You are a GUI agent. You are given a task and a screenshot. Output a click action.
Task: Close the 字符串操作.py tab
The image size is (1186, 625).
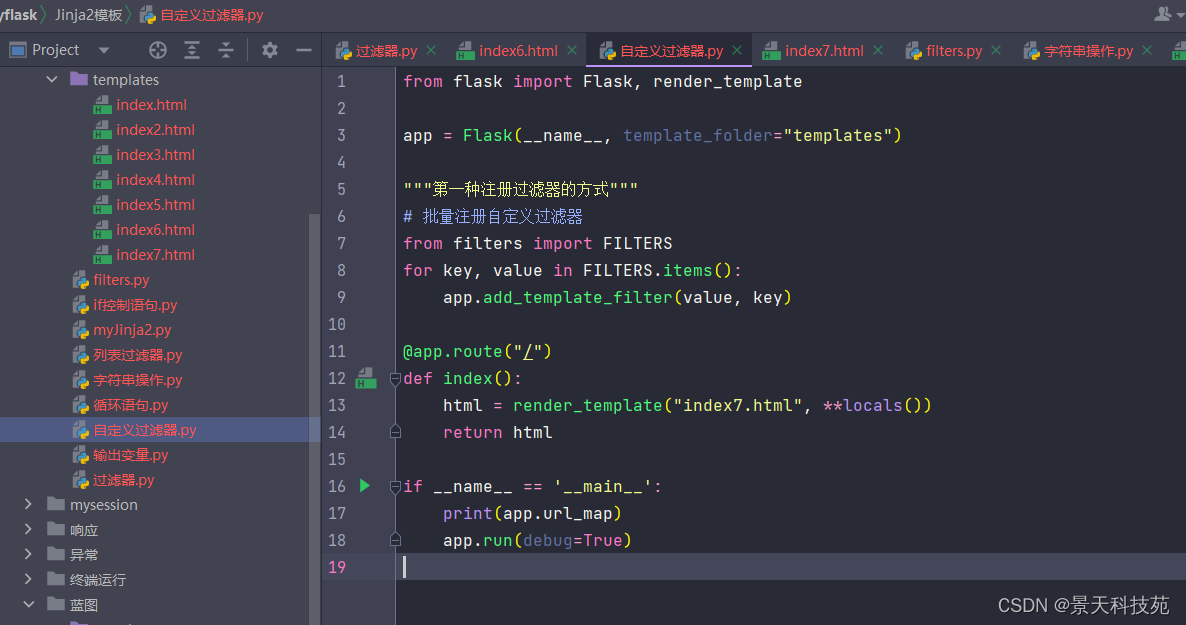[x=1147, y=50]
